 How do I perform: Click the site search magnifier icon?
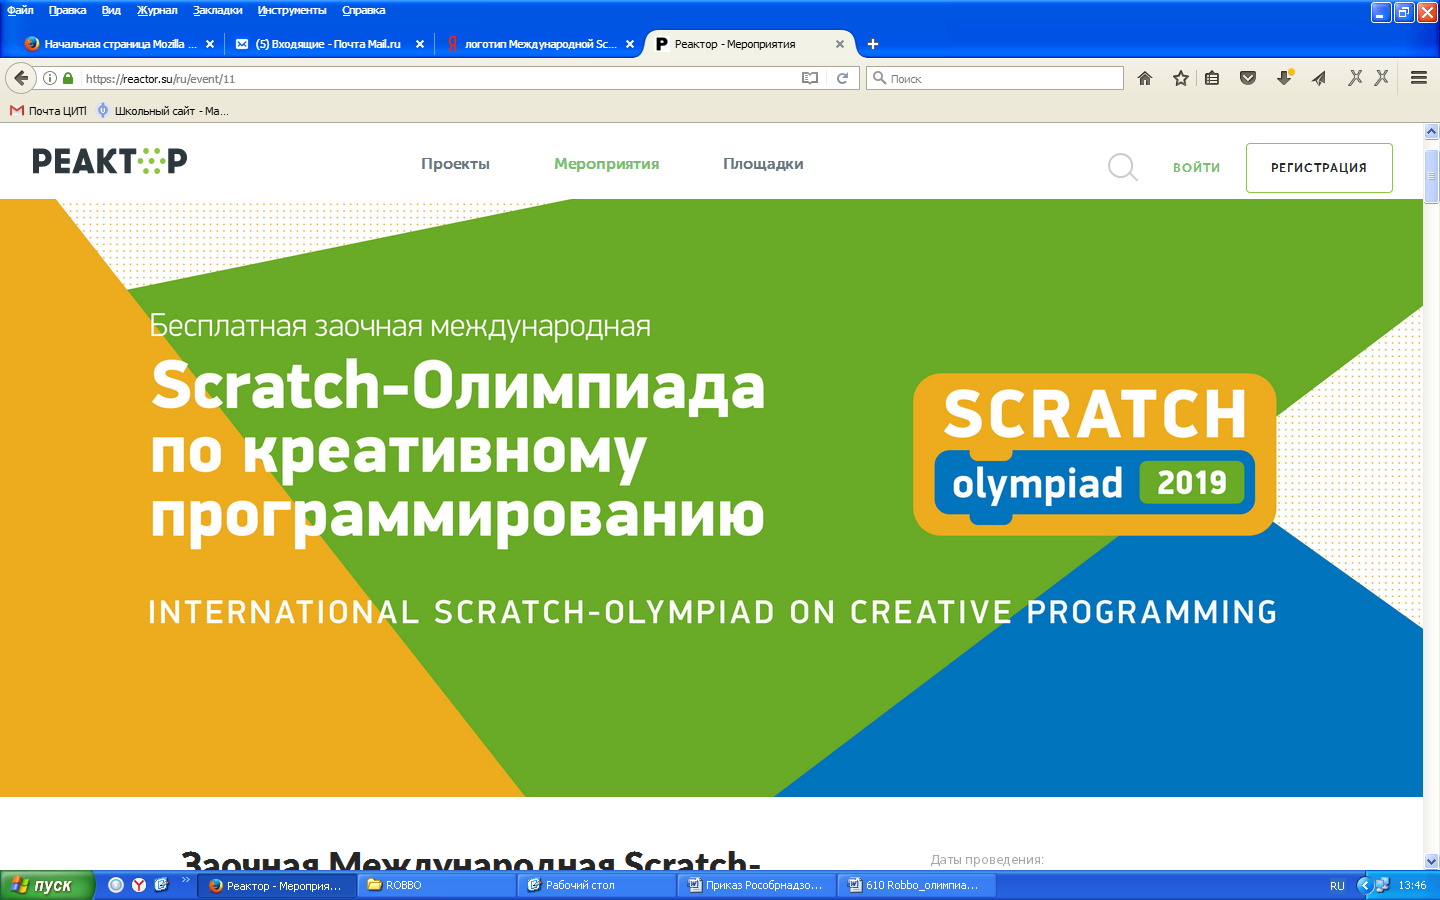1123,167
